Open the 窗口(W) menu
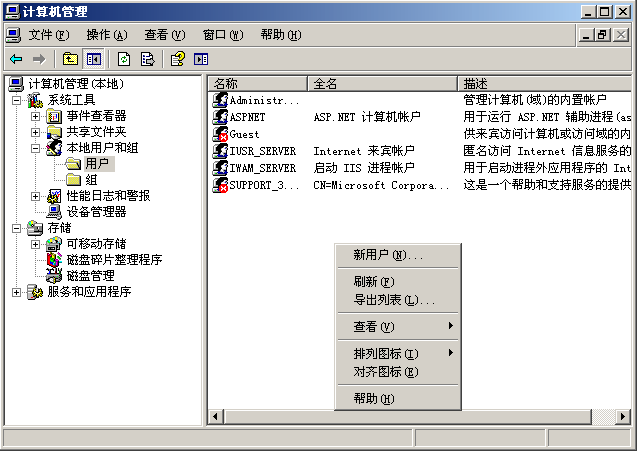 tap(223, 35)
